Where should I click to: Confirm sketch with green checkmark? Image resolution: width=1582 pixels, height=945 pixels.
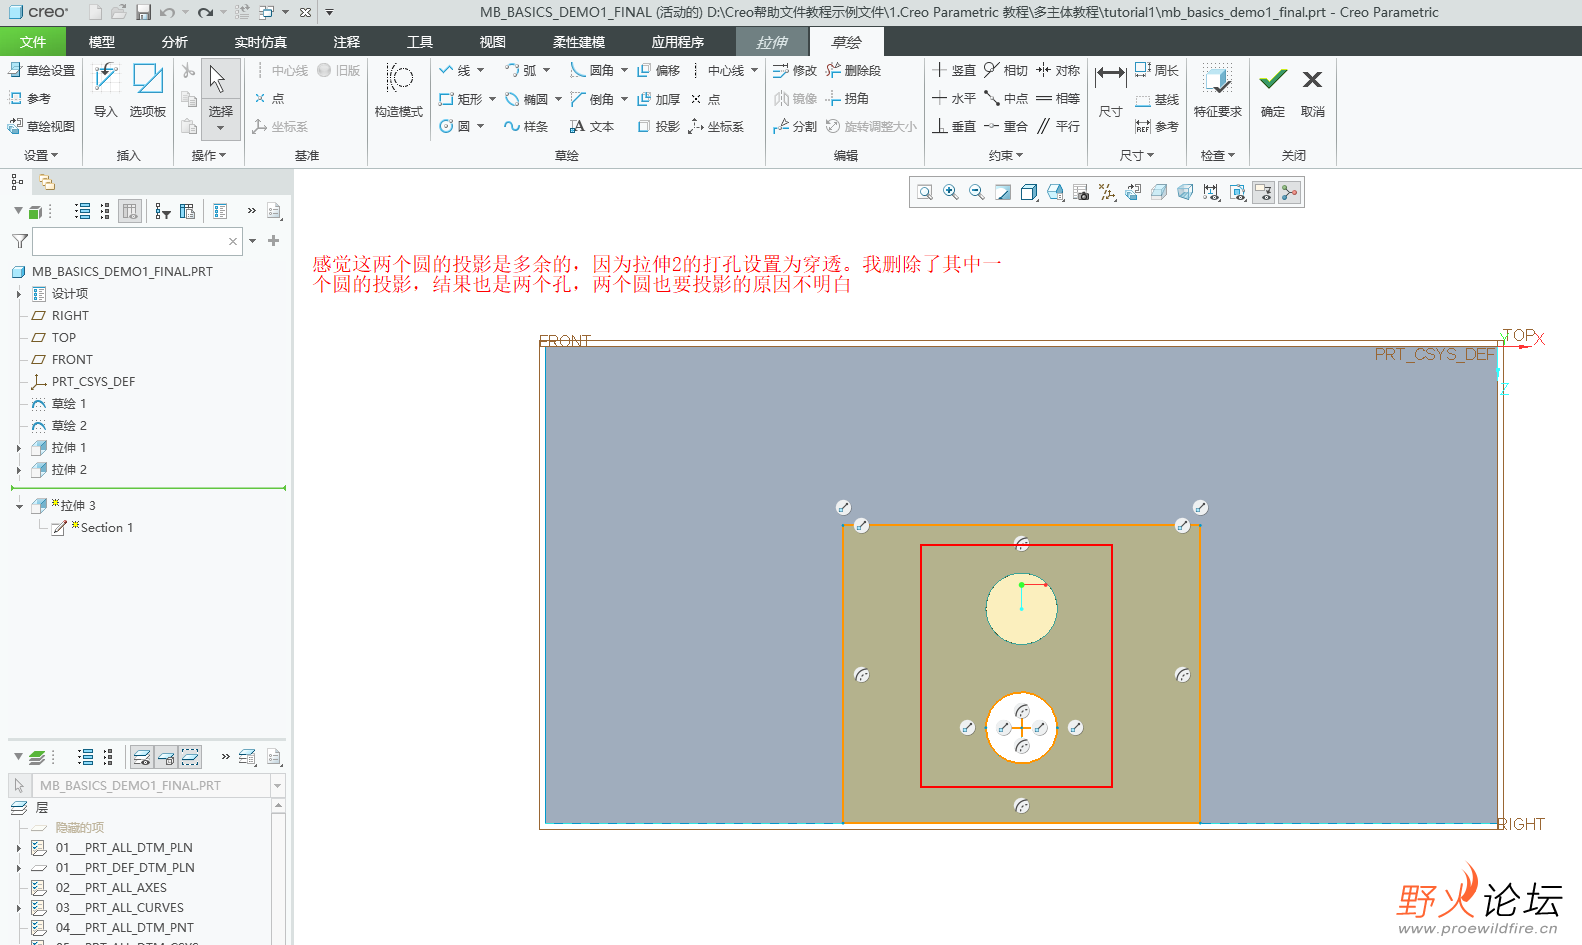pos(1273,79)
